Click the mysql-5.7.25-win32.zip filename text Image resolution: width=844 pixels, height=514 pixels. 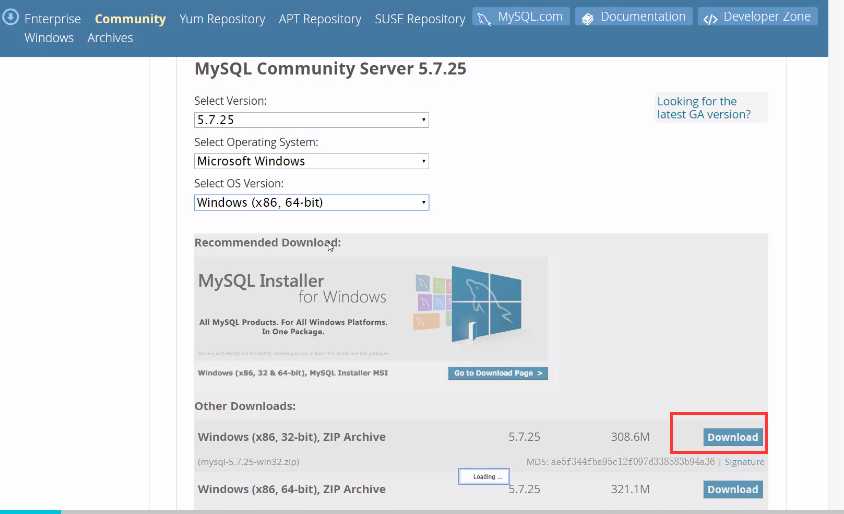point(248,462)
